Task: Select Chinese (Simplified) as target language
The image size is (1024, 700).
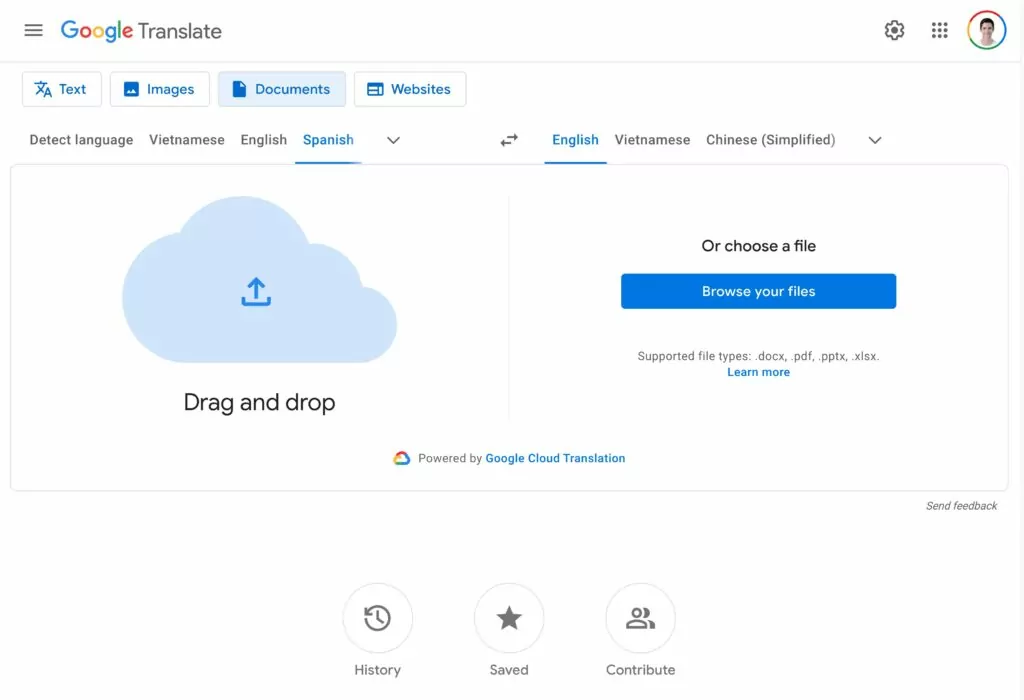Action: point(771,140)
